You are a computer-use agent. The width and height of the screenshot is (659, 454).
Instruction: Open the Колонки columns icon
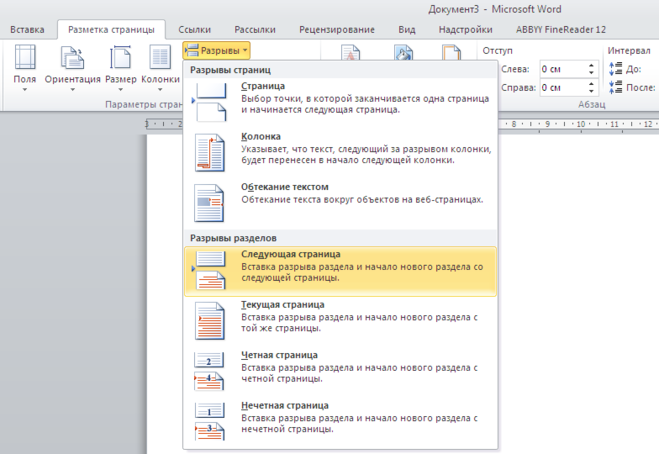coord(160,57)
